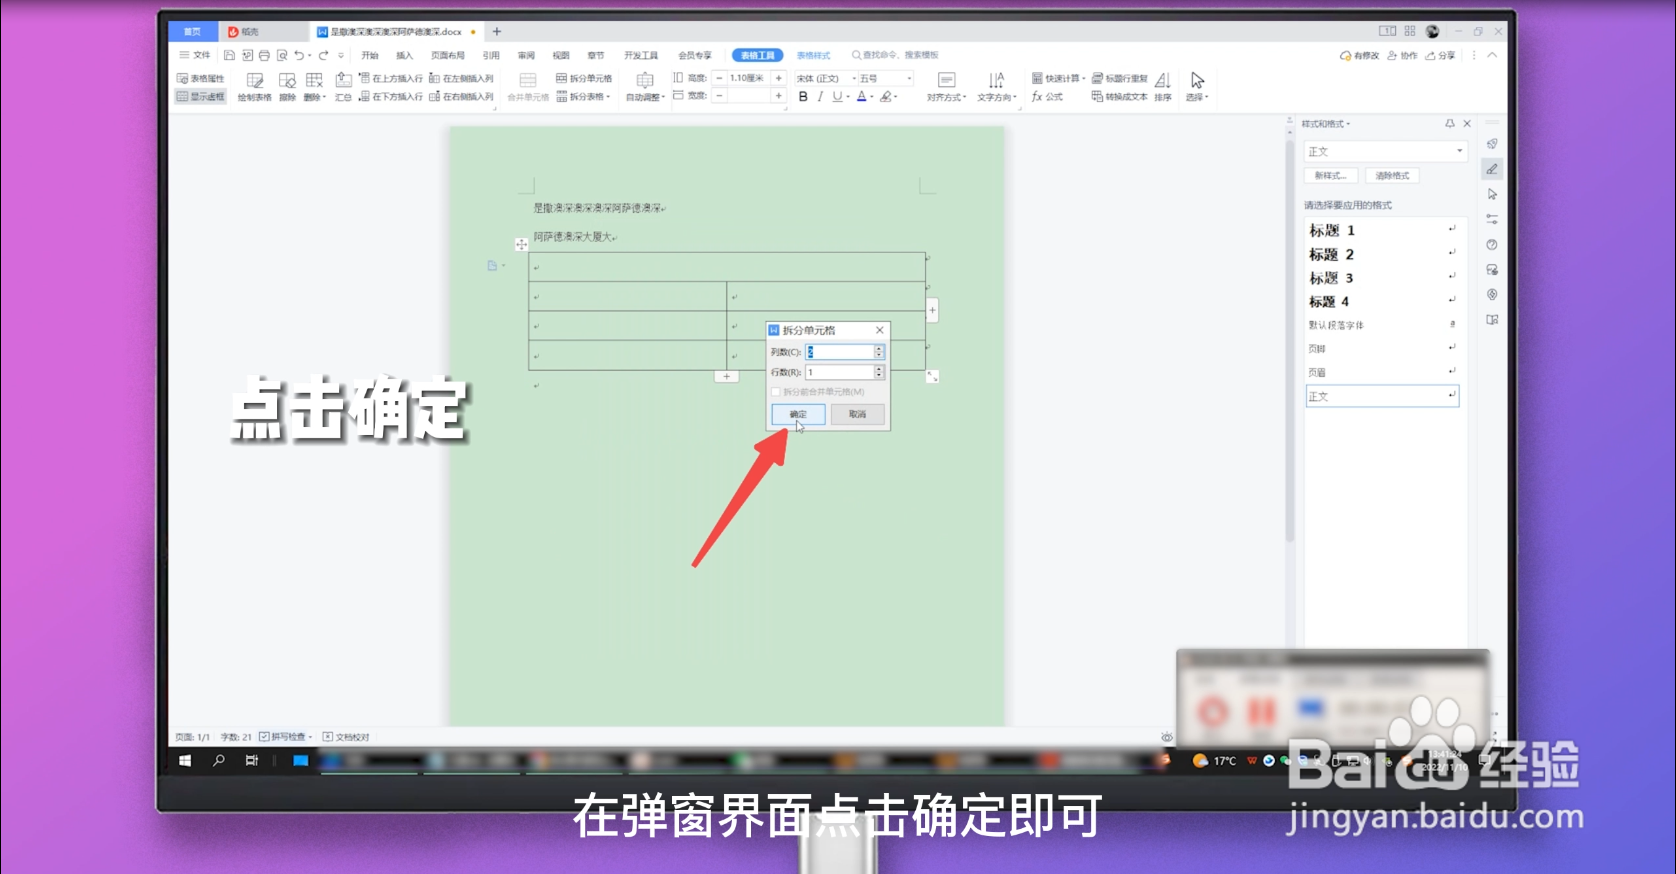Click the font color A swatch
Image resolution: width=1676 pixels, height=874 pixels.
[861, 97]
